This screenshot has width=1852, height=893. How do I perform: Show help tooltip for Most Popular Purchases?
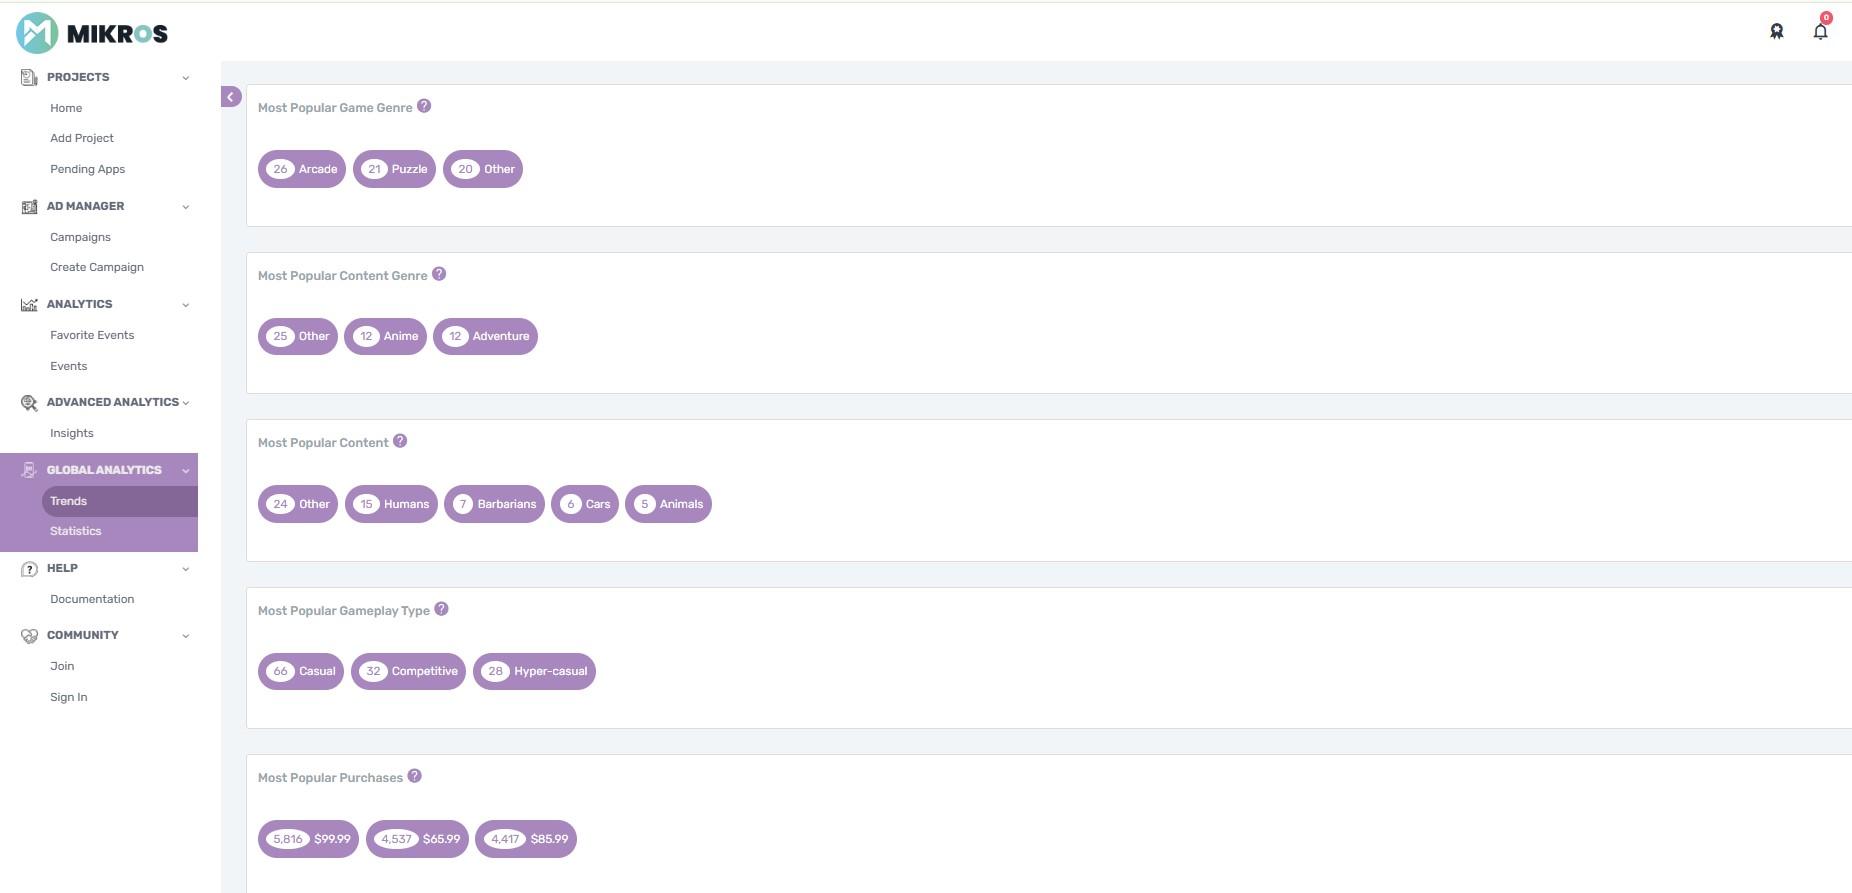tap(415, 776)
